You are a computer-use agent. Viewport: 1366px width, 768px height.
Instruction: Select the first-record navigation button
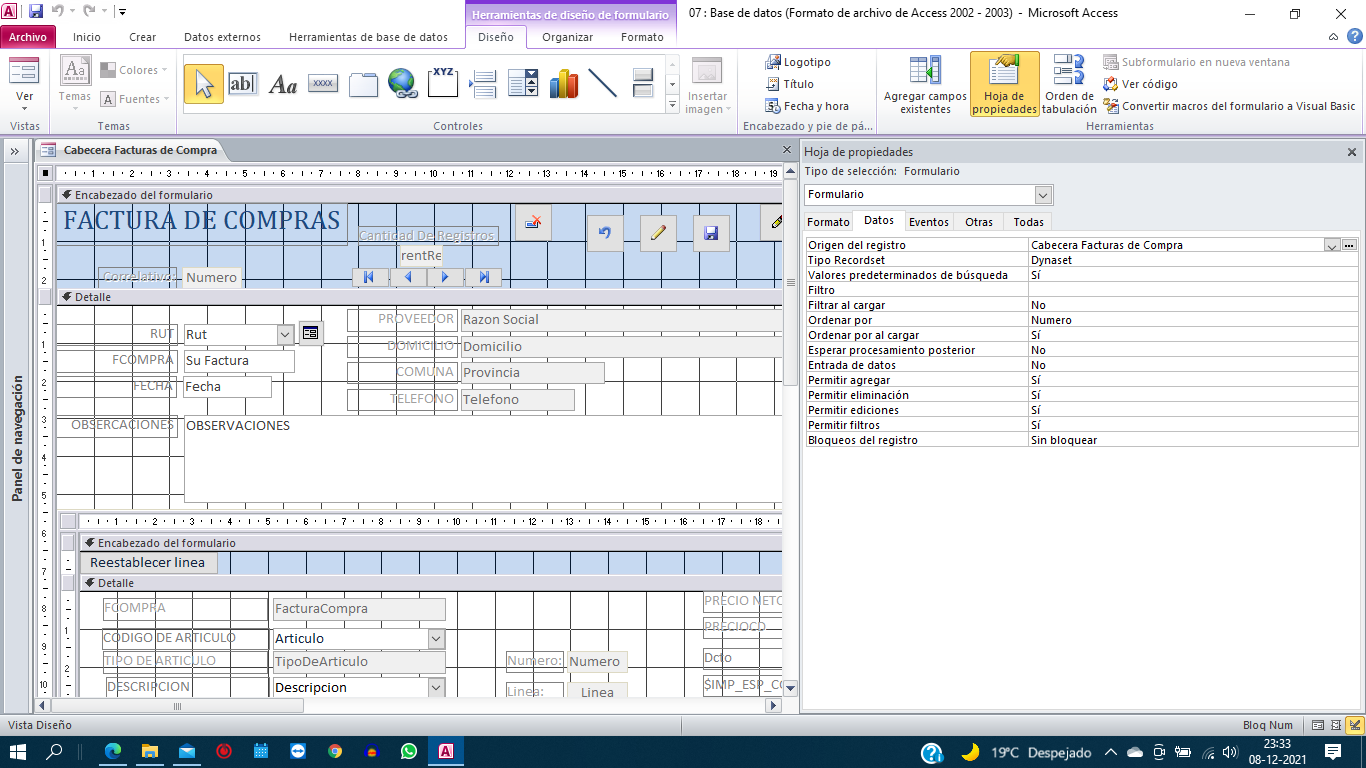pyautogui.click(x=369, y=277)
